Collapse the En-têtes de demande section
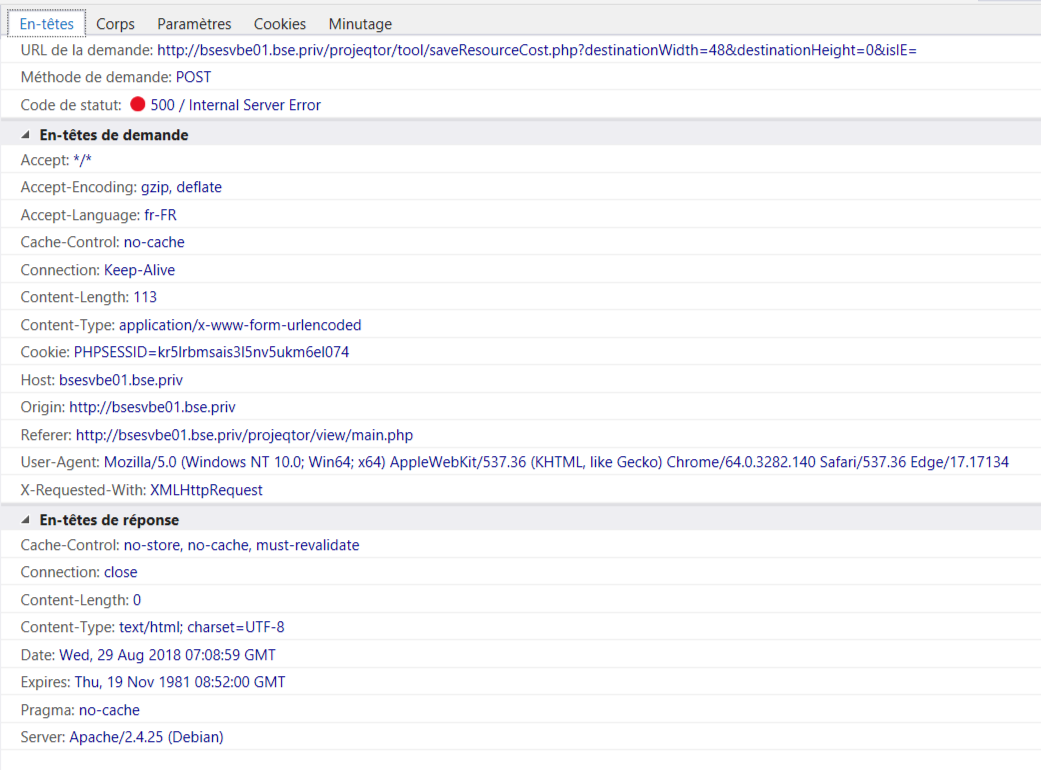1041x770 pixels. coord(26,135)
